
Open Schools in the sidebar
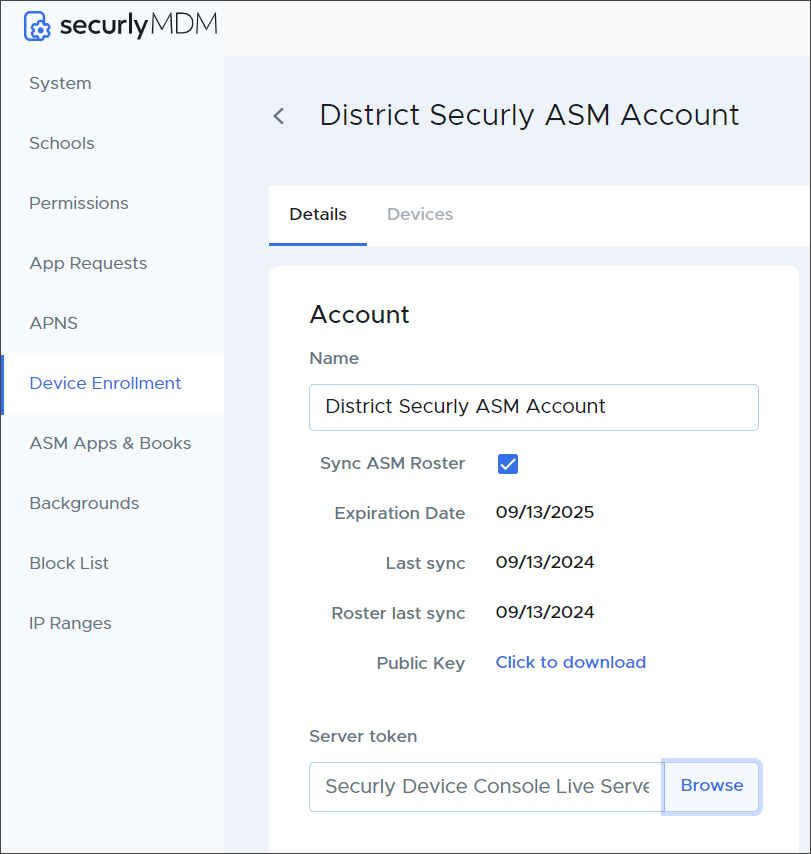pyautogui.click(x=62, y=143)
